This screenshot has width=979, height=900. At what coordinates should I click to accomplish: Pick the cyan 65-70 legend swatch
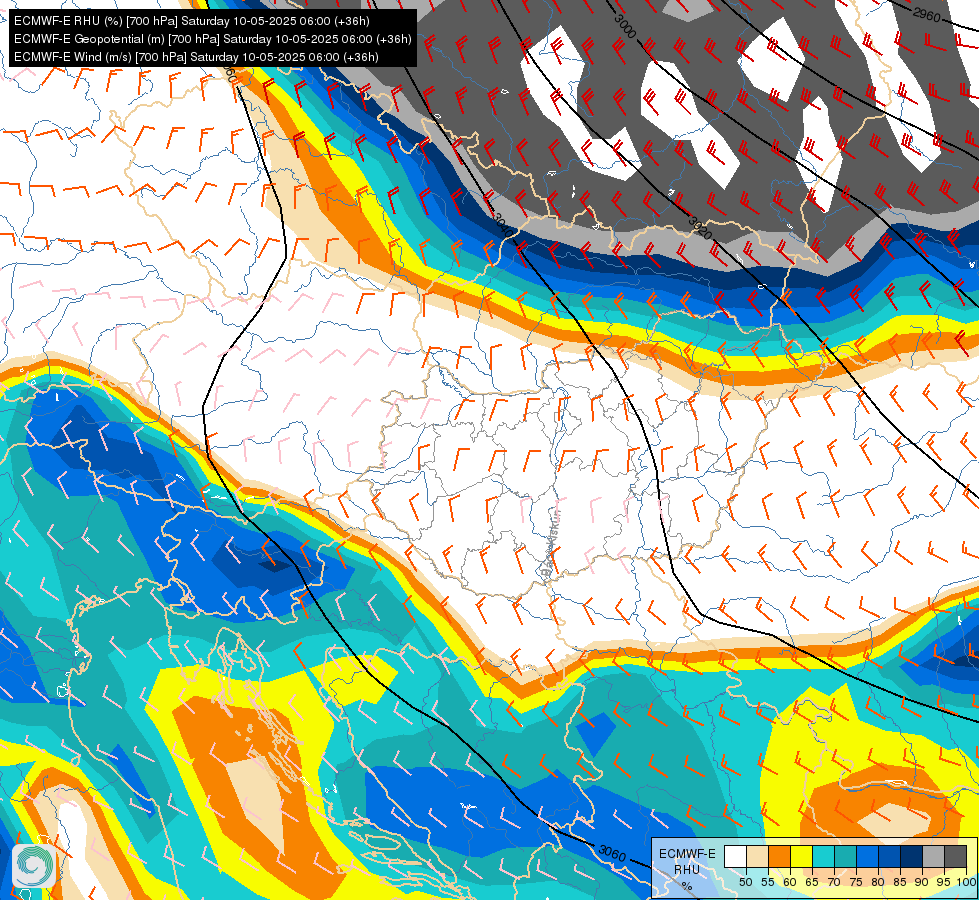[x=824, y=856]
